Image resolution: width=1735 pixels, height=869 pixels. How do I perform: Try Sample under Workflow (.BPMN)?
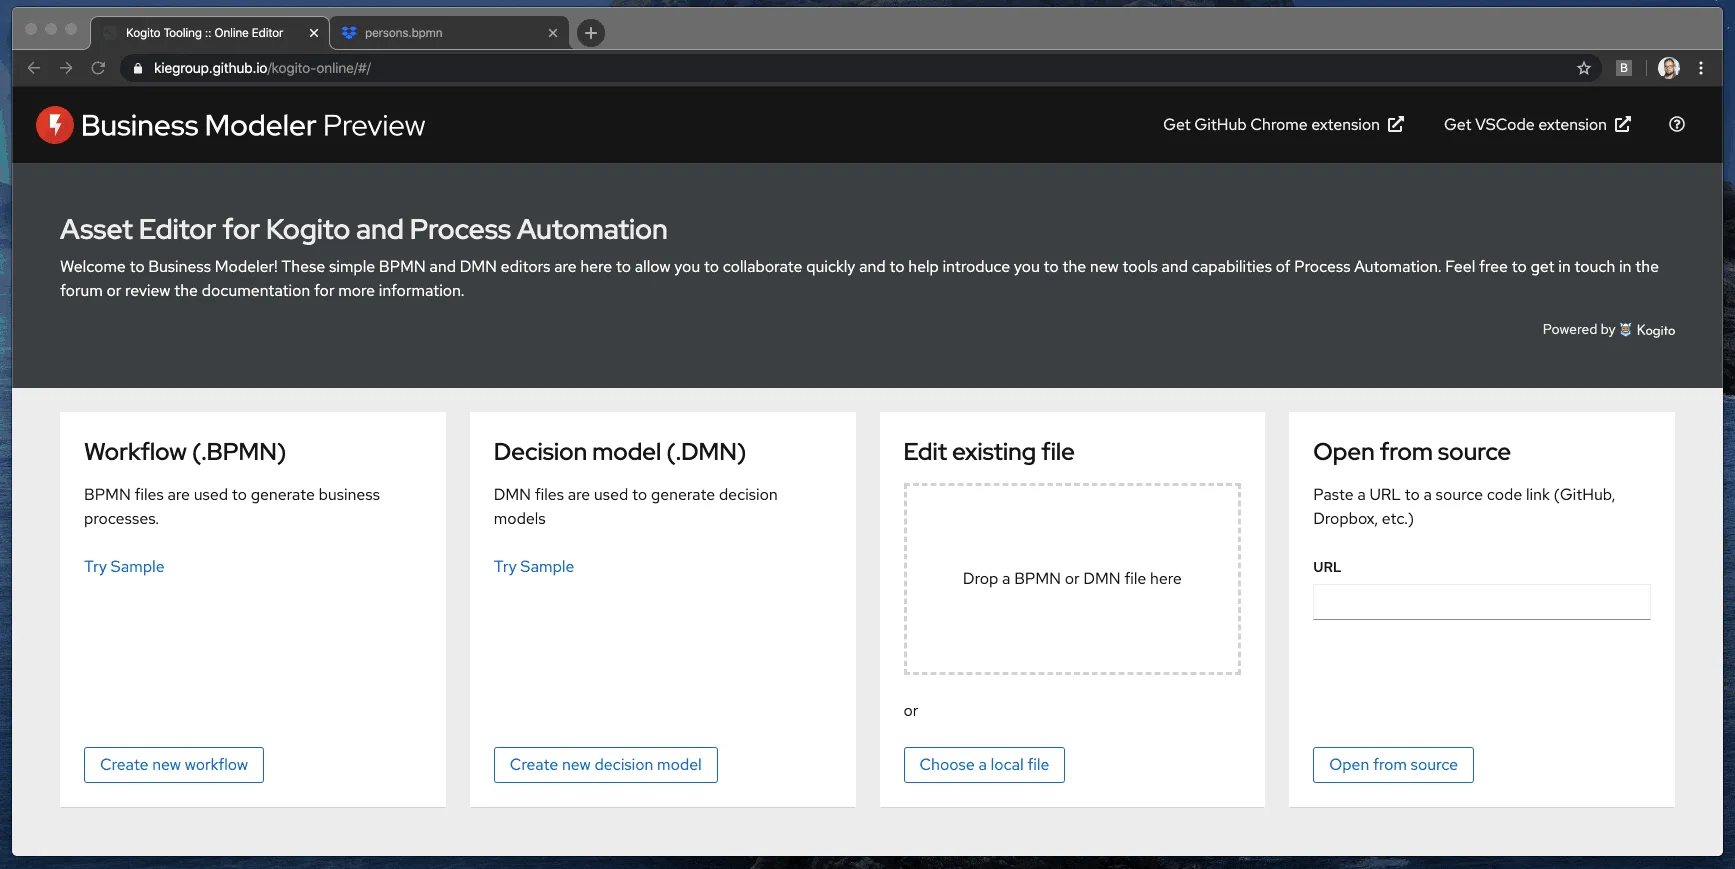coord(124,566)
